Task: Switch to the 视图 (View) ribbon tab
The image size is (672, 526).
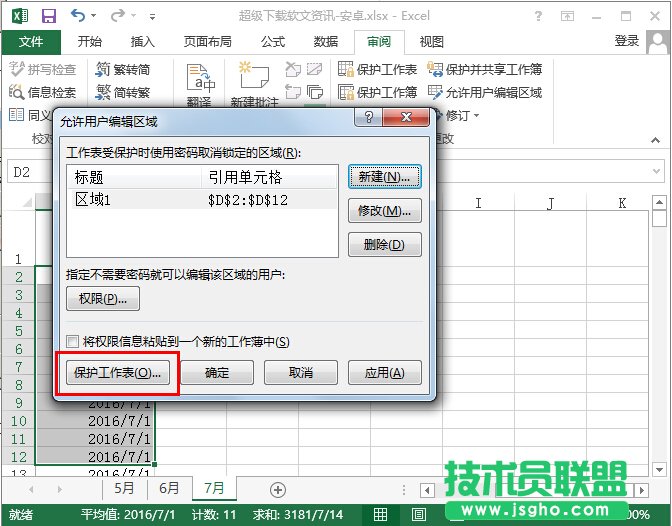Action: (x=431, y=41)
